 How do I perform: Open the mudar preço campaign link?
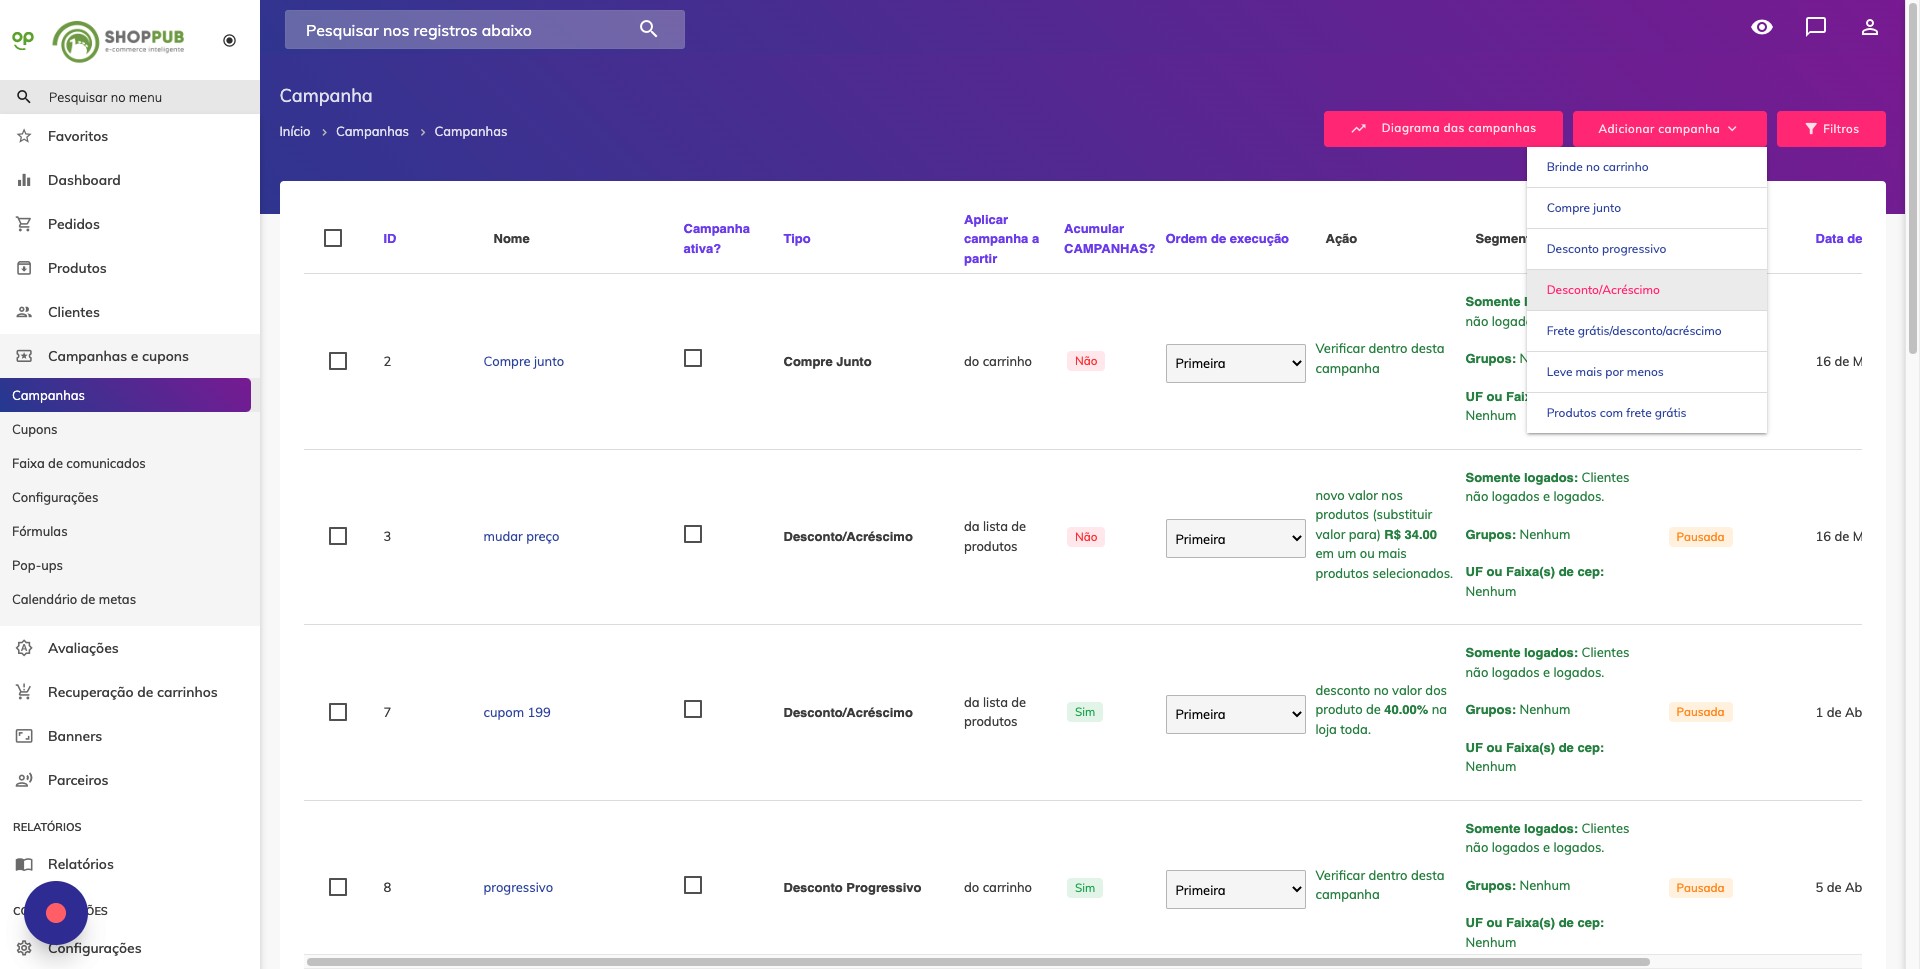point(521,537)
